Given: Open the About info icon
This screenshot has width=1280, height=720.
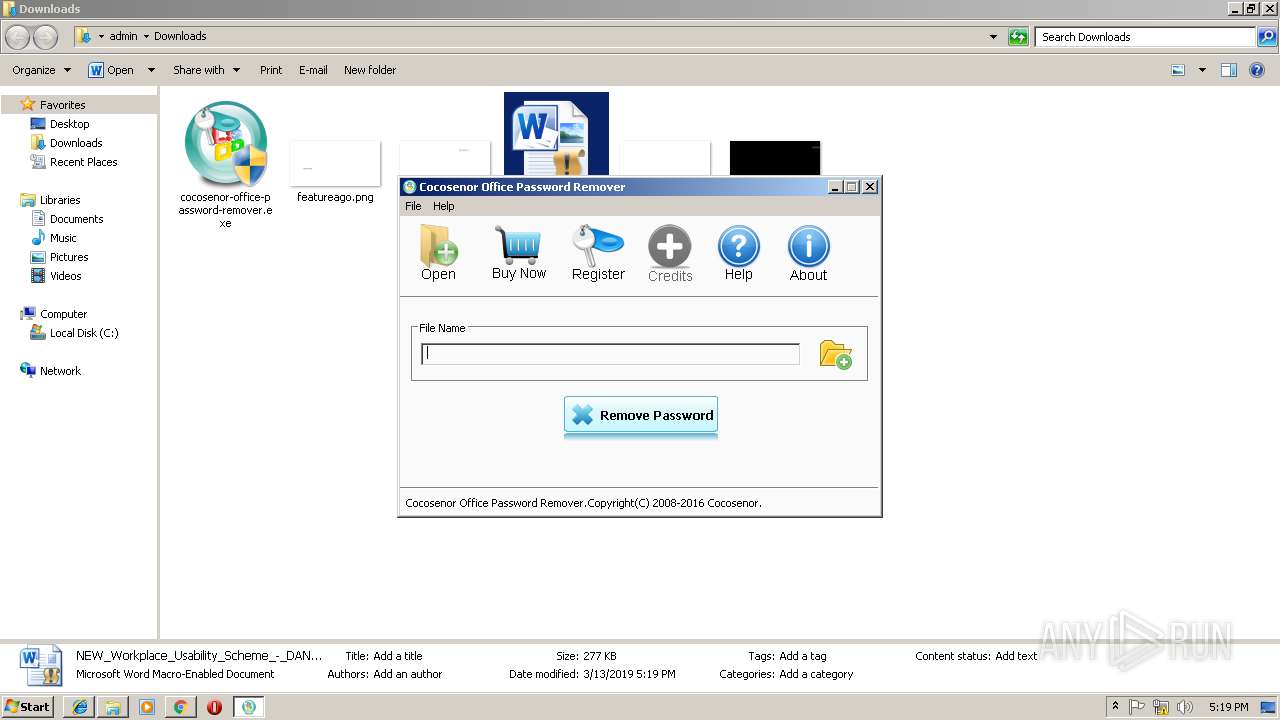Looking at the screenshot, I should tap(808, 253).
